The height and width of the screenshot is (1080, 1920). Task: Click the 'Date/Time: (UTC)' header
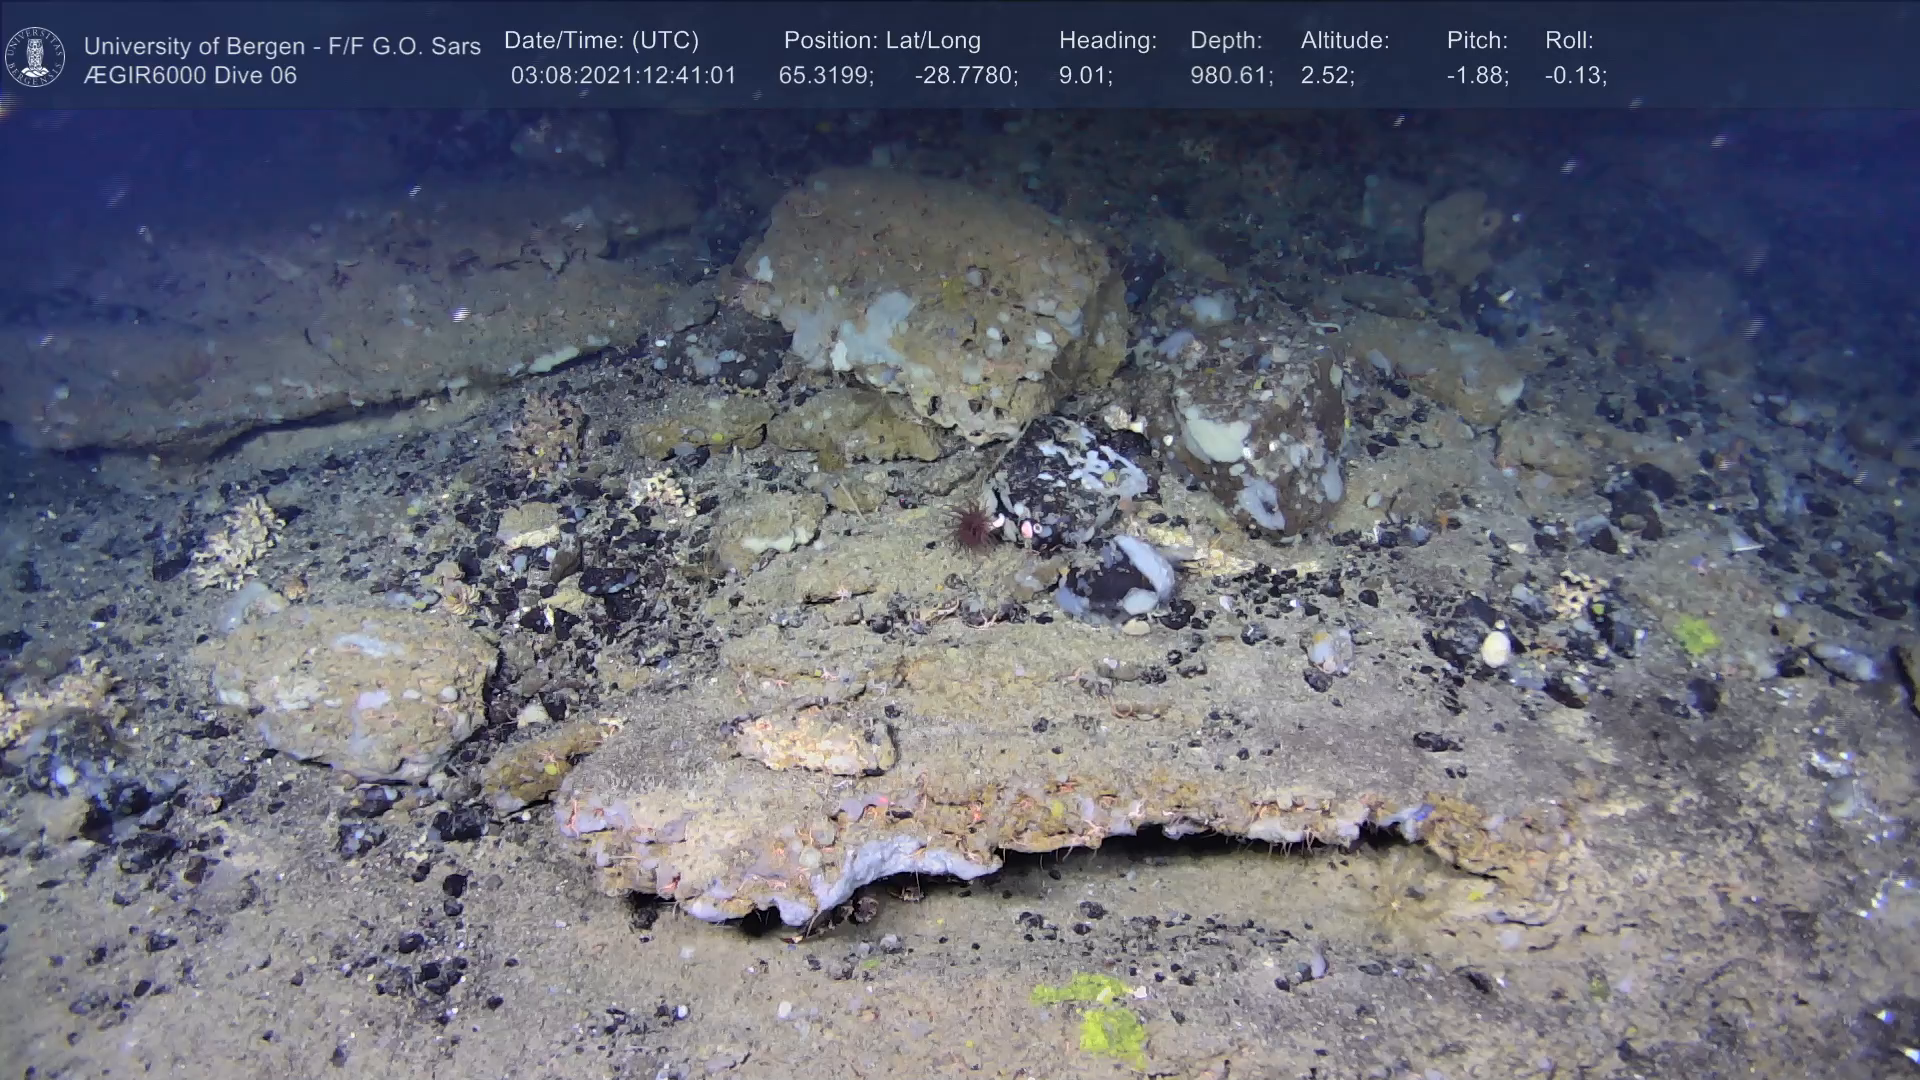tap(601, 41)
